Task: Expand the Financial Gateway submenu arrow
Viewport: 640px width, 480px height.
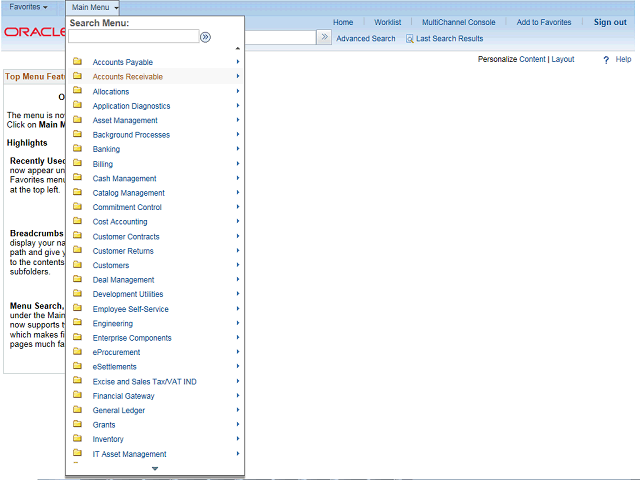Action: pos(238,395)
